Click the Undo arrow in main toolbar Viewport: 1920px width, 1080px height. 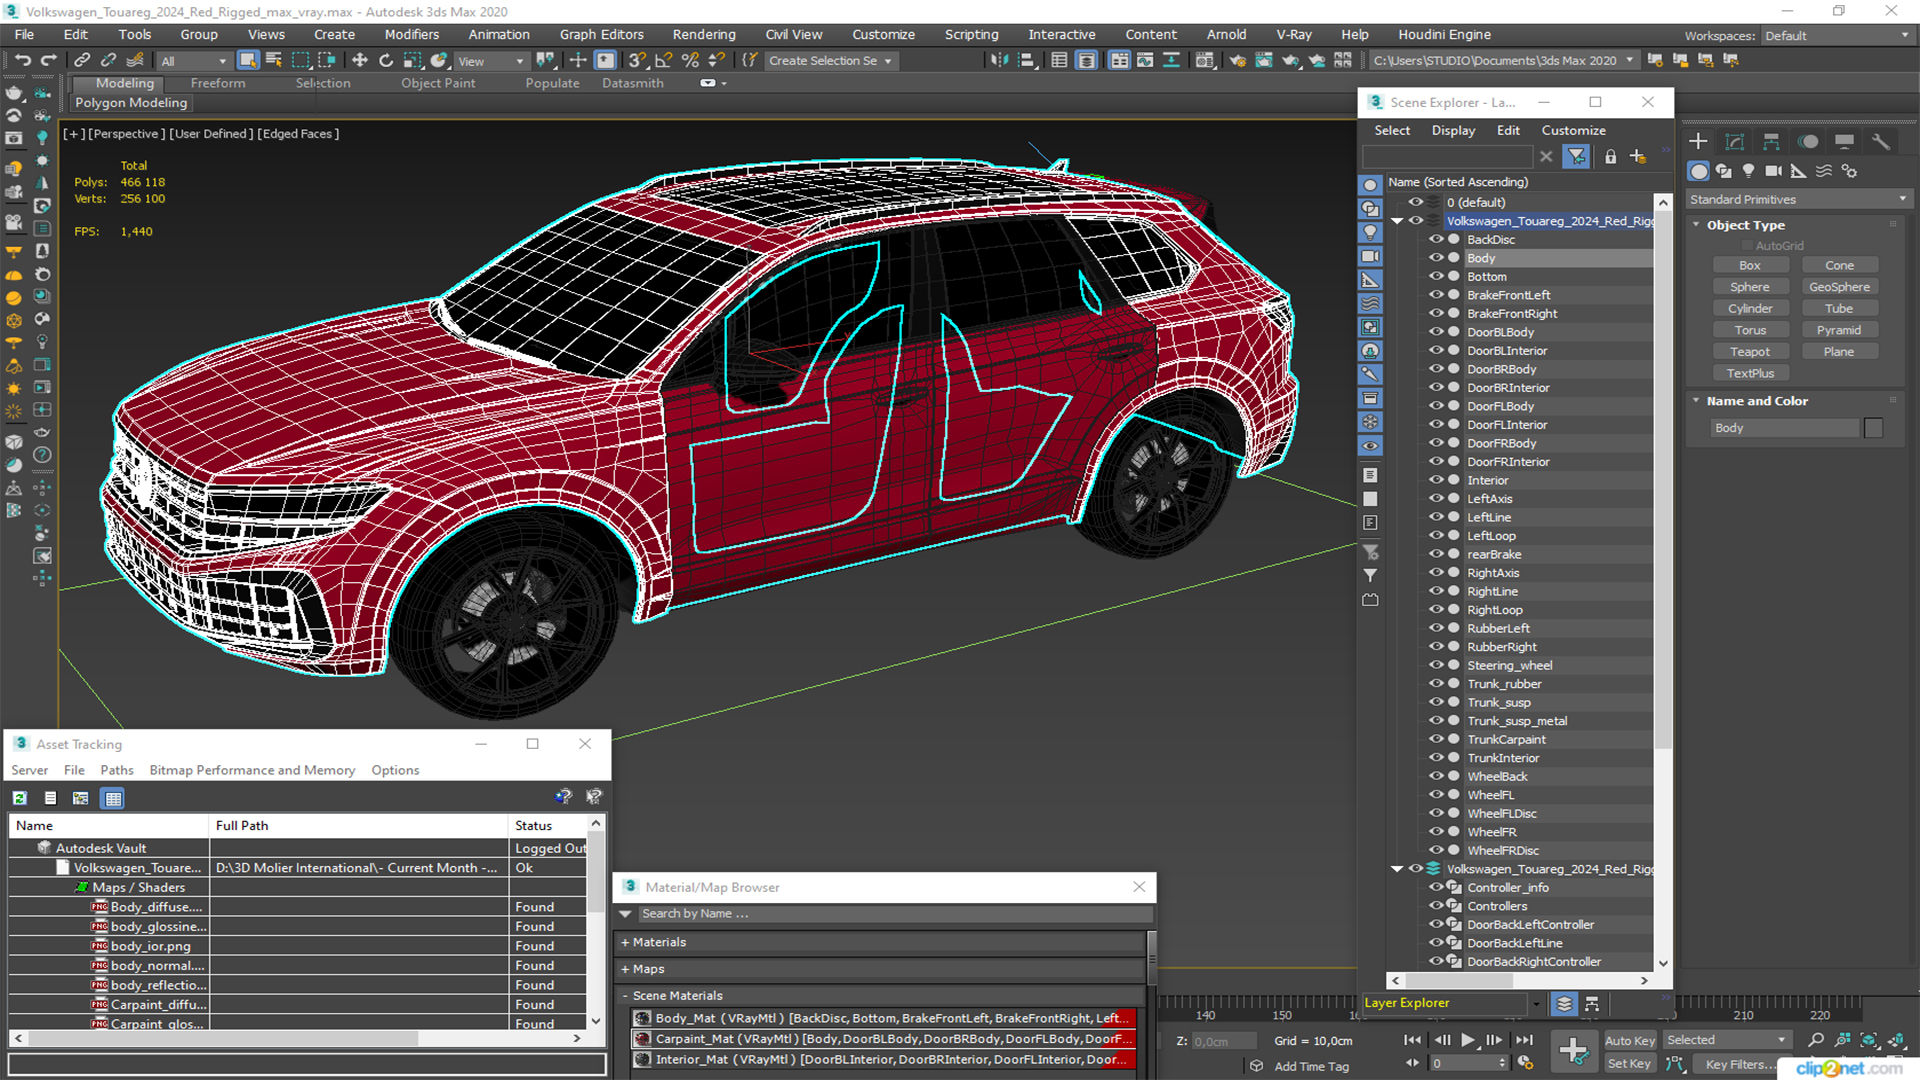22,61
